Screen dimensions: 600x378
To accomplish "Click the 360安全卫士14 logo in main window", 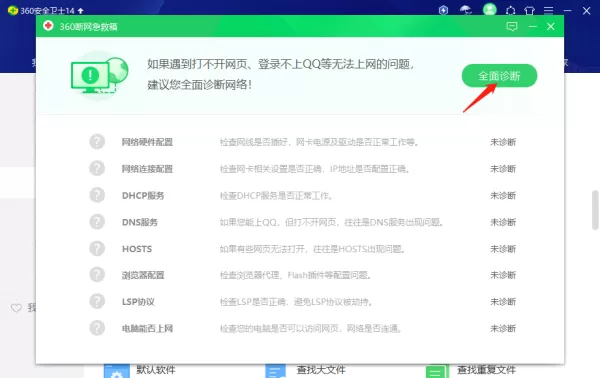I will [x=13, y=10].
